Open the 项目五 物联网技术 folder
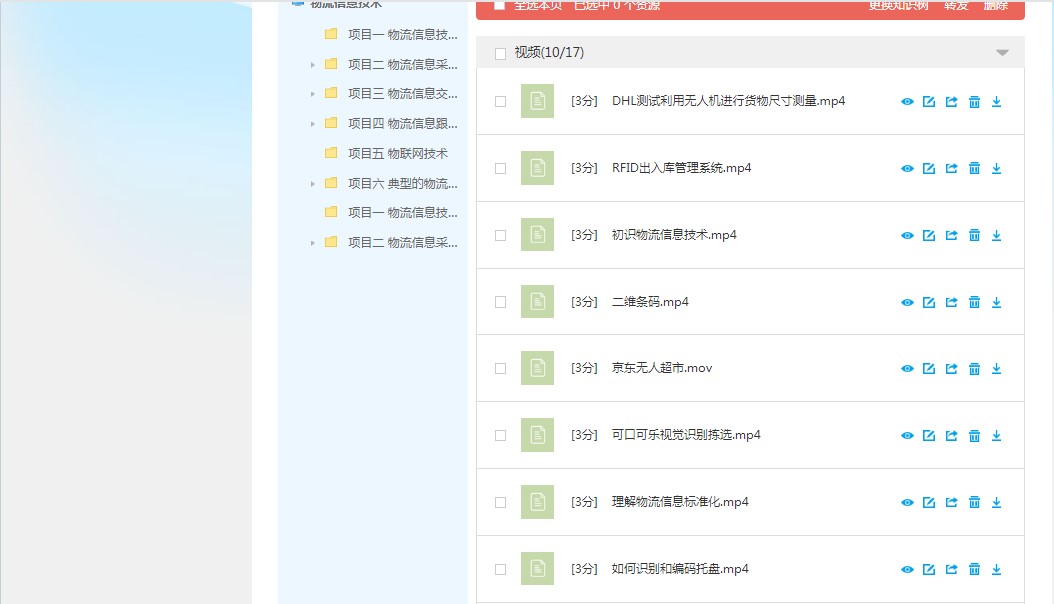The width and height of the screenshot is (1054, 604). coord(397,153)
